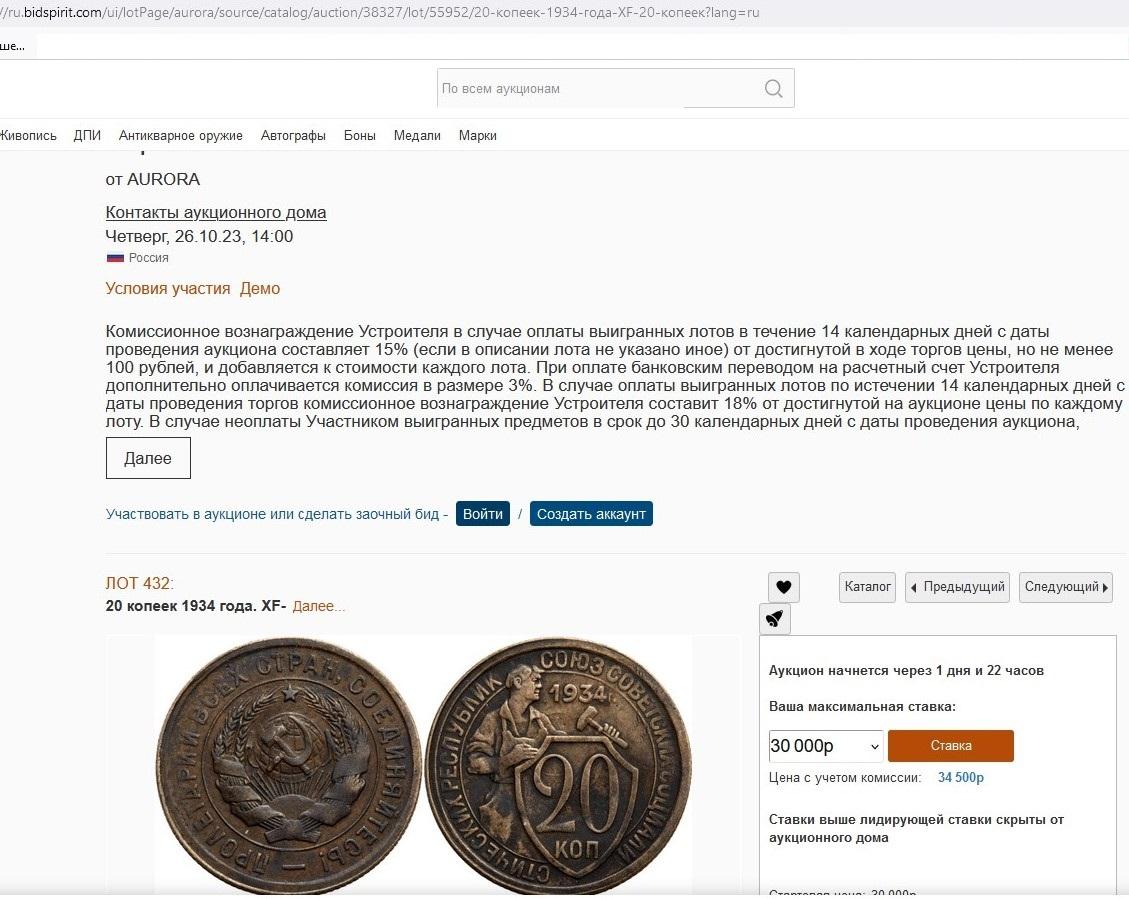This screenshot has width=1129, height=899.
Task: Click the search magnifier icon
Action: click(x=773, y=89)
